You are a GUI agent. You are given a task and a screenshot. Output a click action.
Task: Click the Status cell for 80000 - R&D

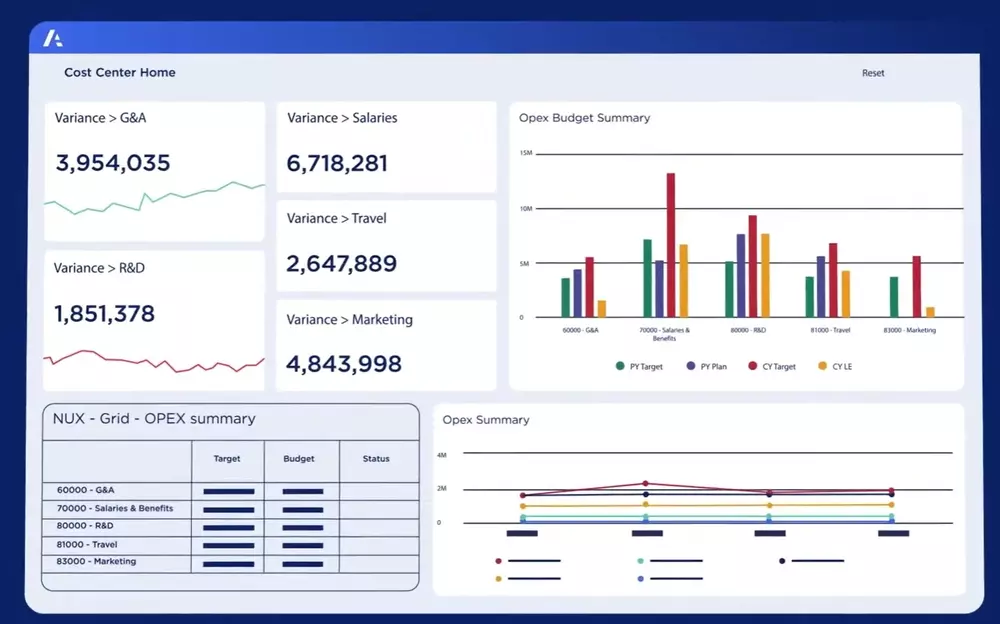pos(379,527)
